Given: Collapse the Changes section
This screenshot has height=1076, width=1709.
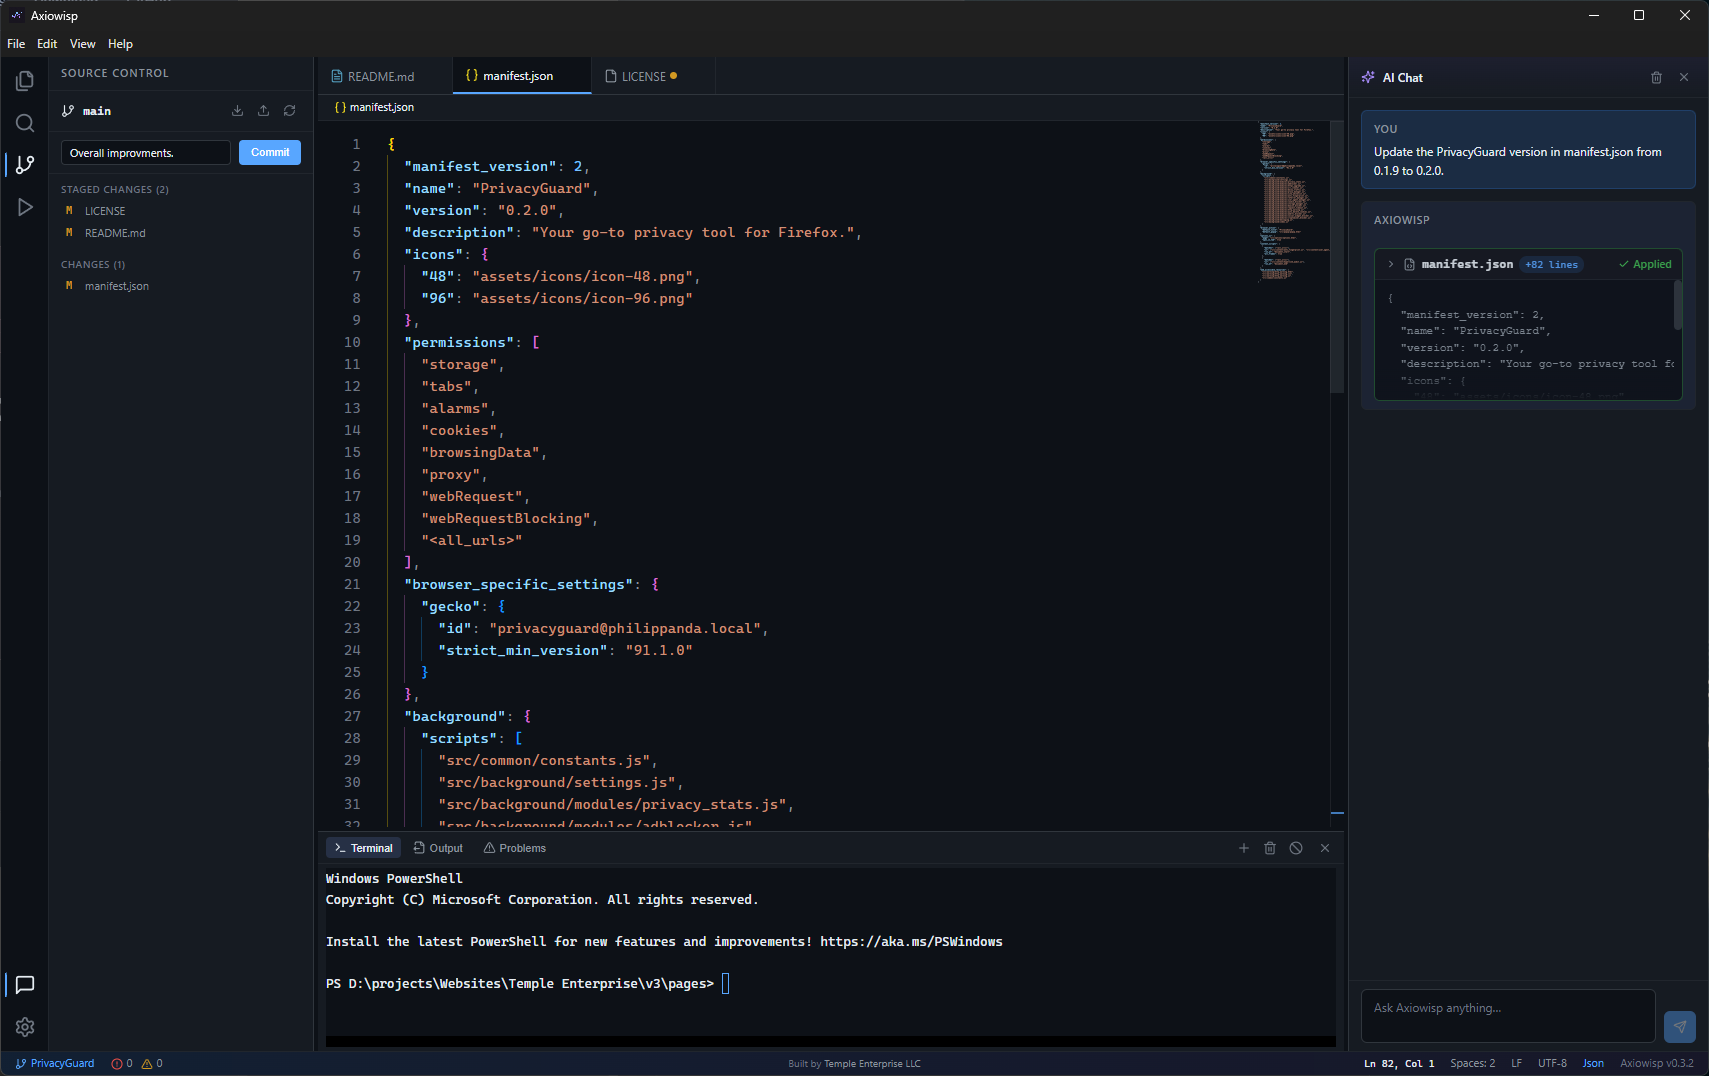Looking at the screenshot, I should 92,264.
